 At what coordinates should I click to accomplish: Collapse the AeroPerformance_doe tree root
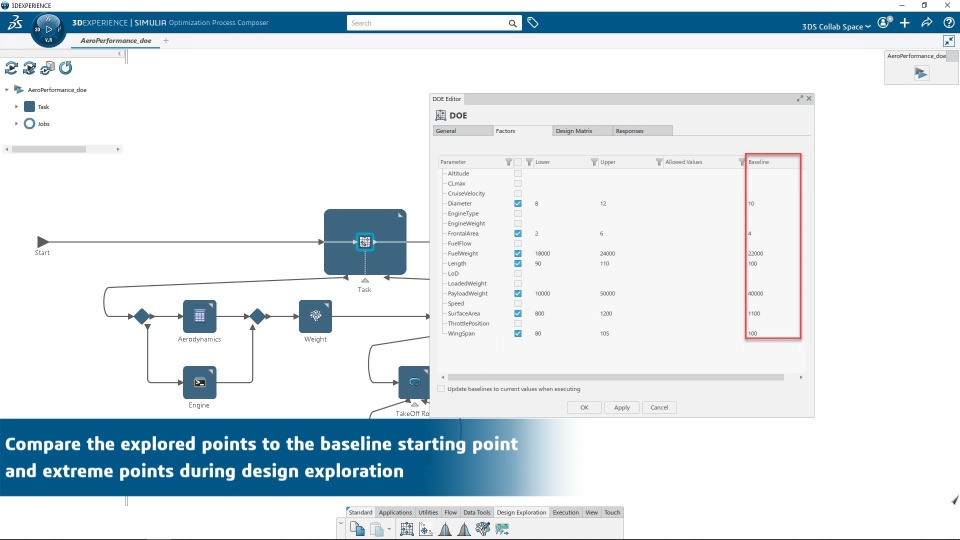(x=7, y=90)
